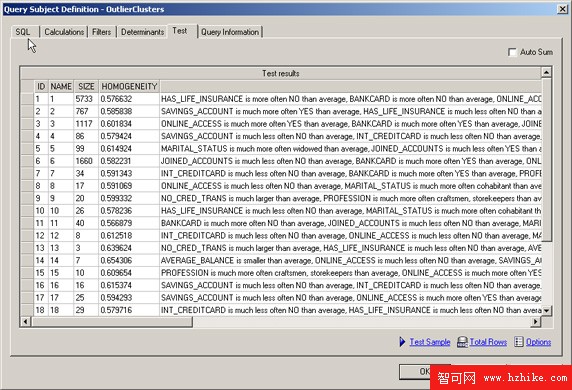Switch to the SQL tab
The image size is (572, 390).
tap(23, 32)
